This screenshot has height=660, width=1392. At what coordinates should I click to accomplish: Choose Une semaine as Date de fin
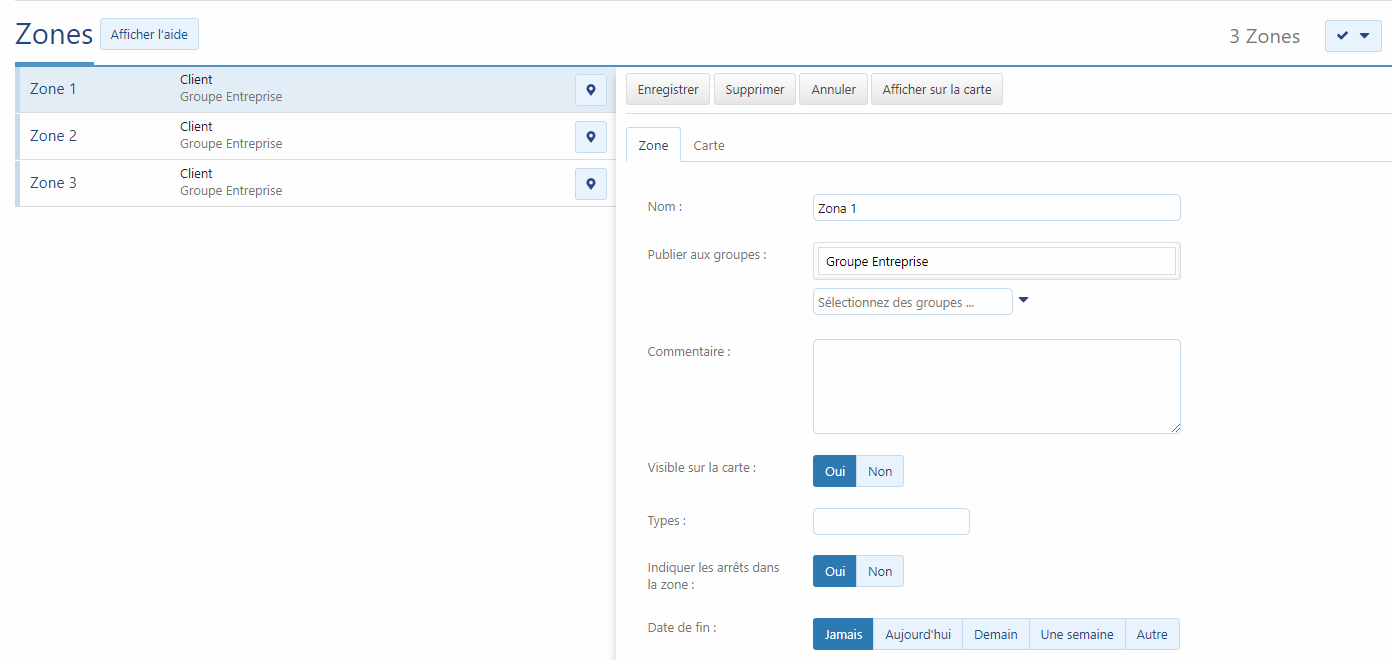(1076, 634)
